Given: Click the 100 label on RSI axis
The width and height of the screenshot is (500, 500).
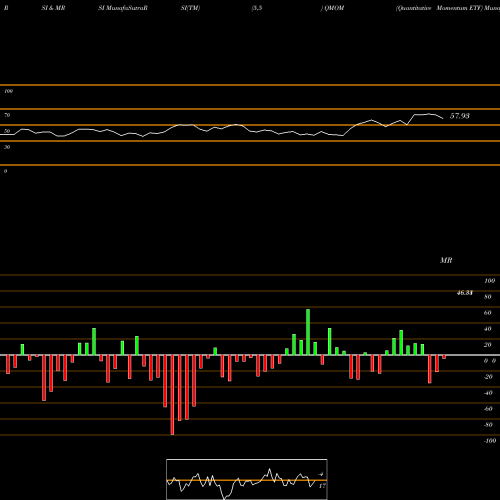Looking at the screenshot, I should coord(8,91).
